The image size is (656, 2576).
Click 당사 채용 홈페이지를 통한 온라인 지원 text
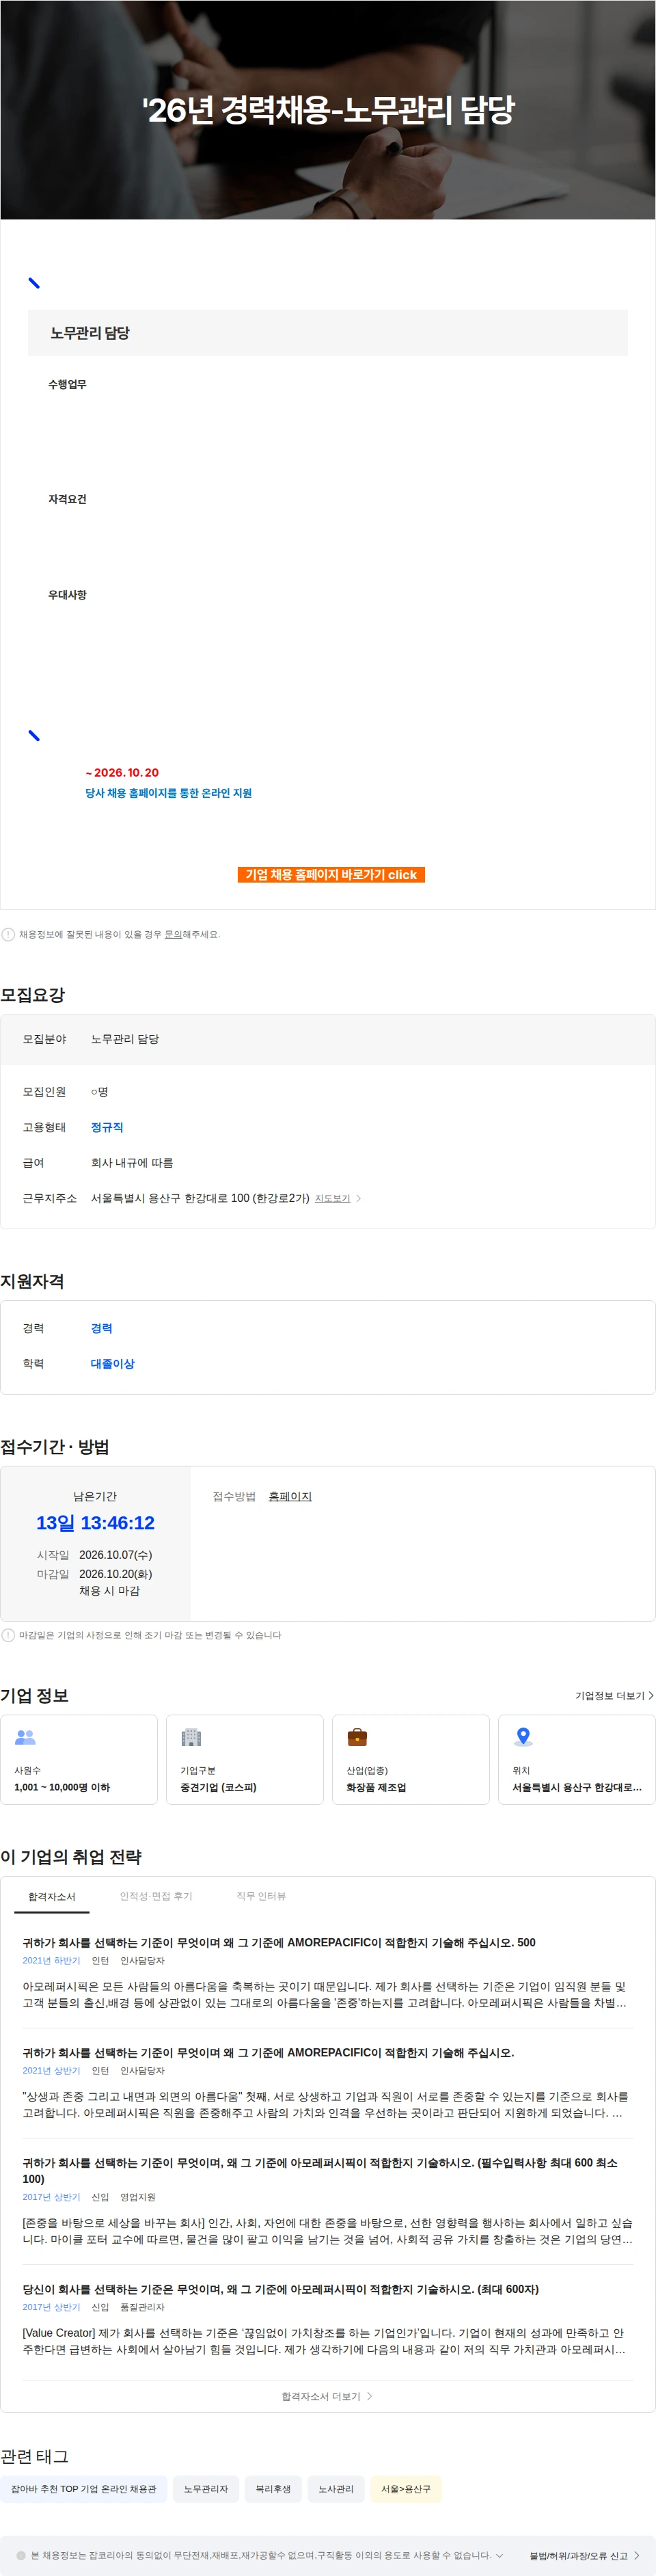[x=168, y=793]
